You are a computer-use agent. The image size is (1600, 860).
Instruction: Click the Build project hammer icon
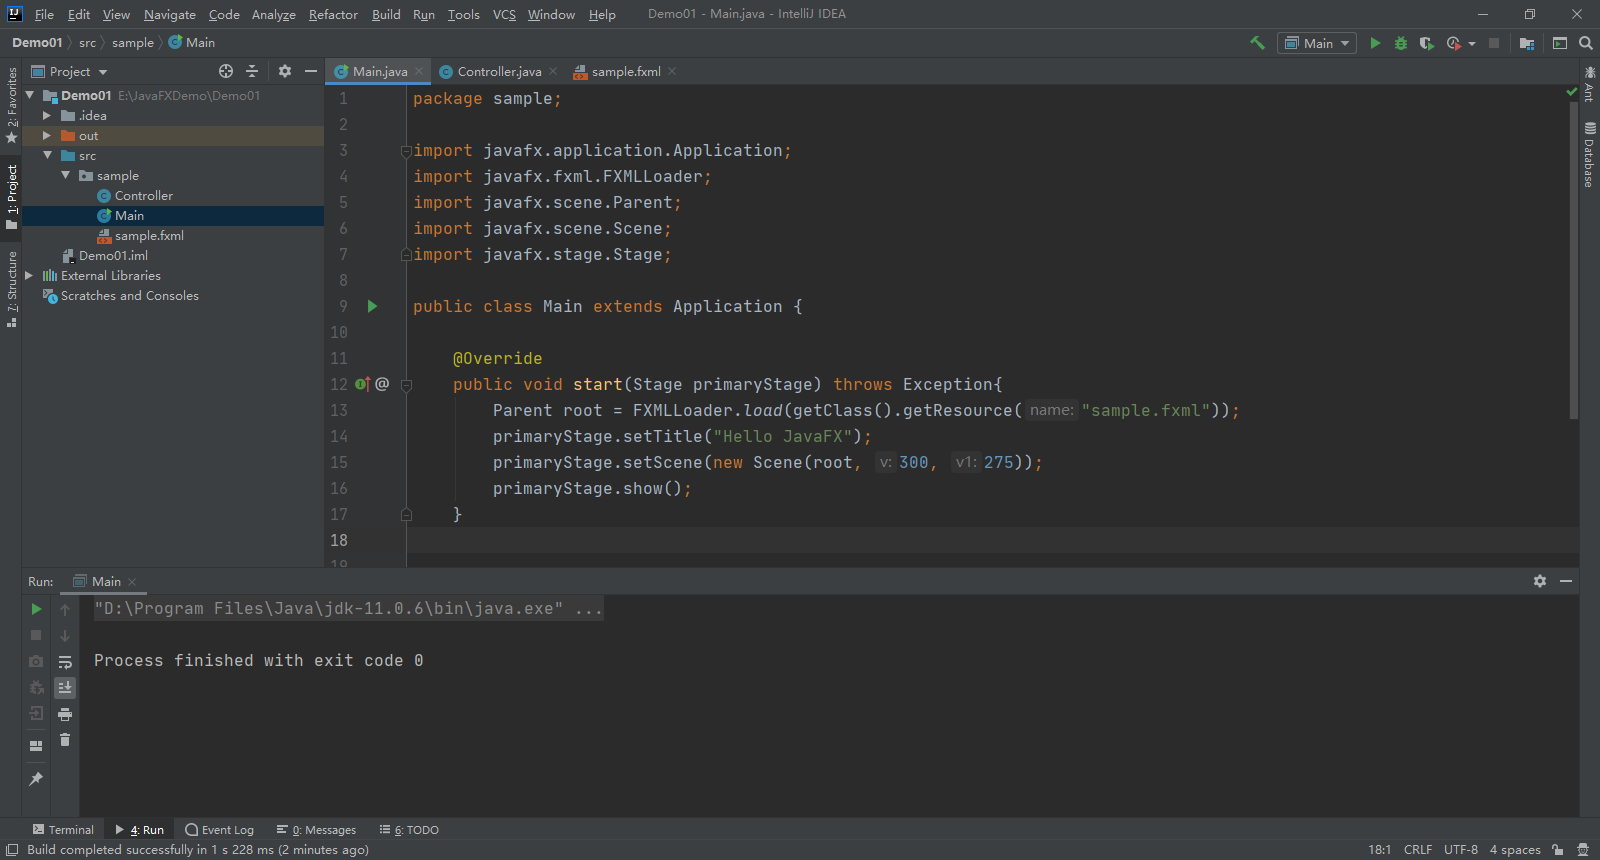point(1257,43)
